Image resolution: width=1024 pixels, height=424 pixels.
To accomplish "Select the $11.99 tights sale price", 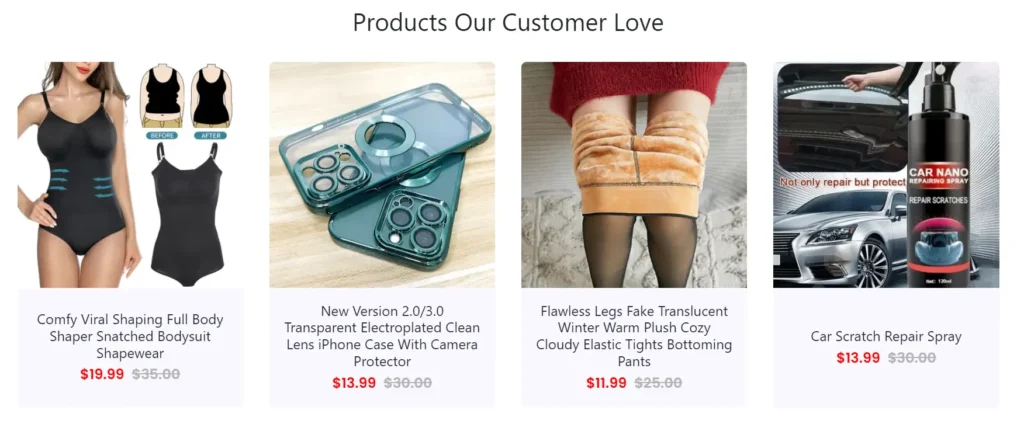I will coord(606,383).
